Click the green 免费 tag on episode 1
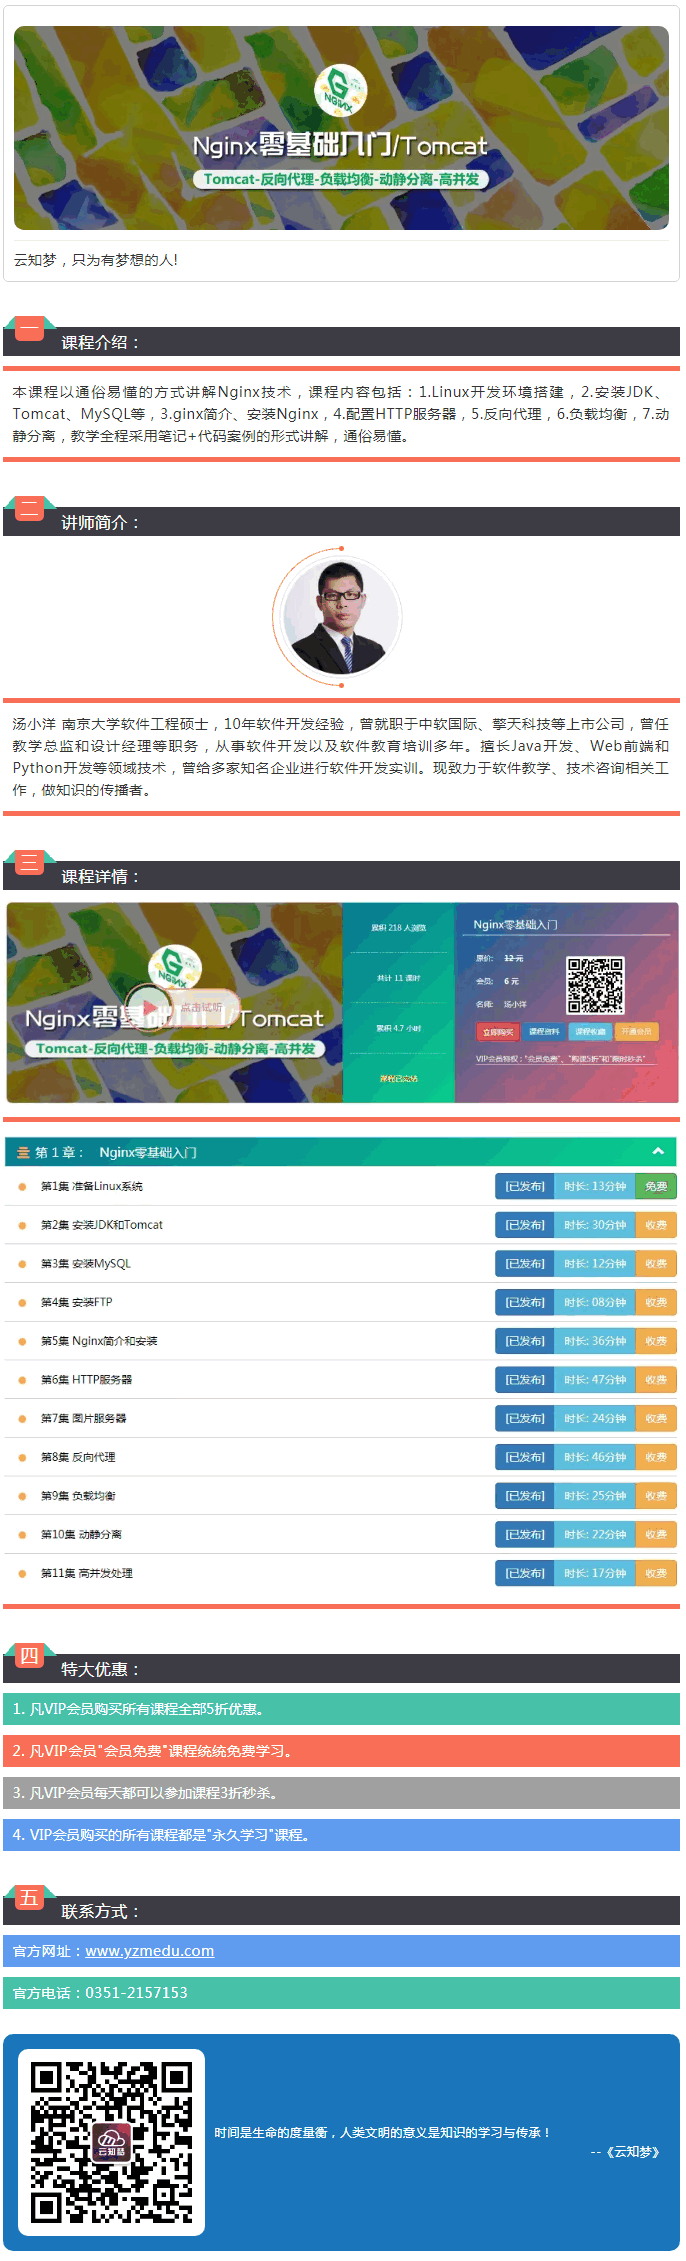 pos(656,1186)
